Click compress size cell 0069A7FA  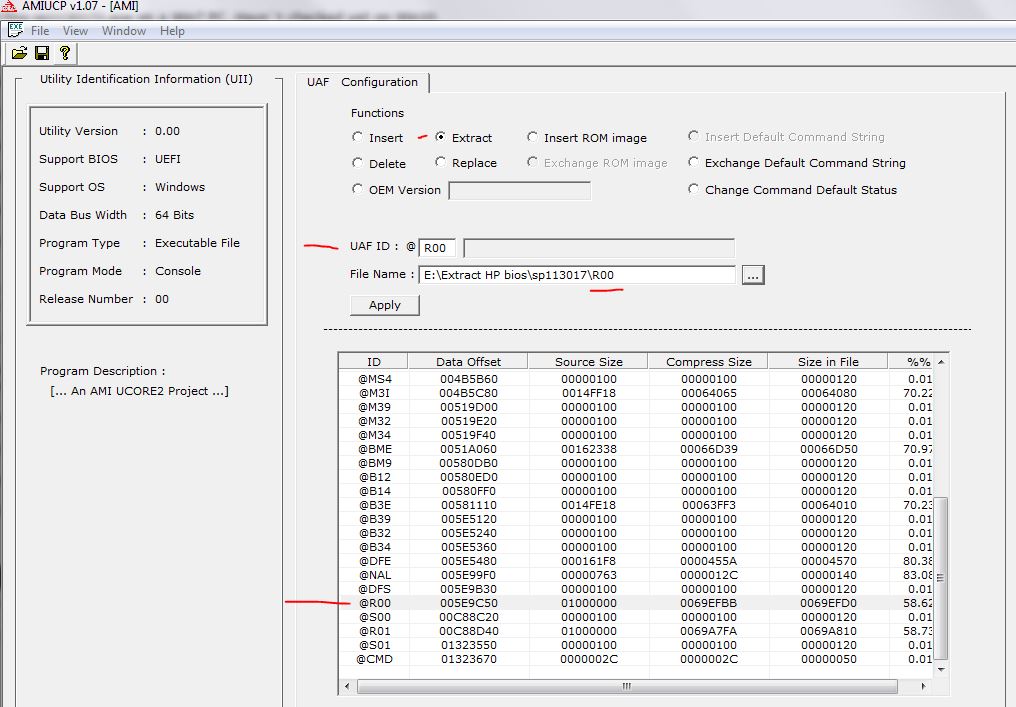709,631
